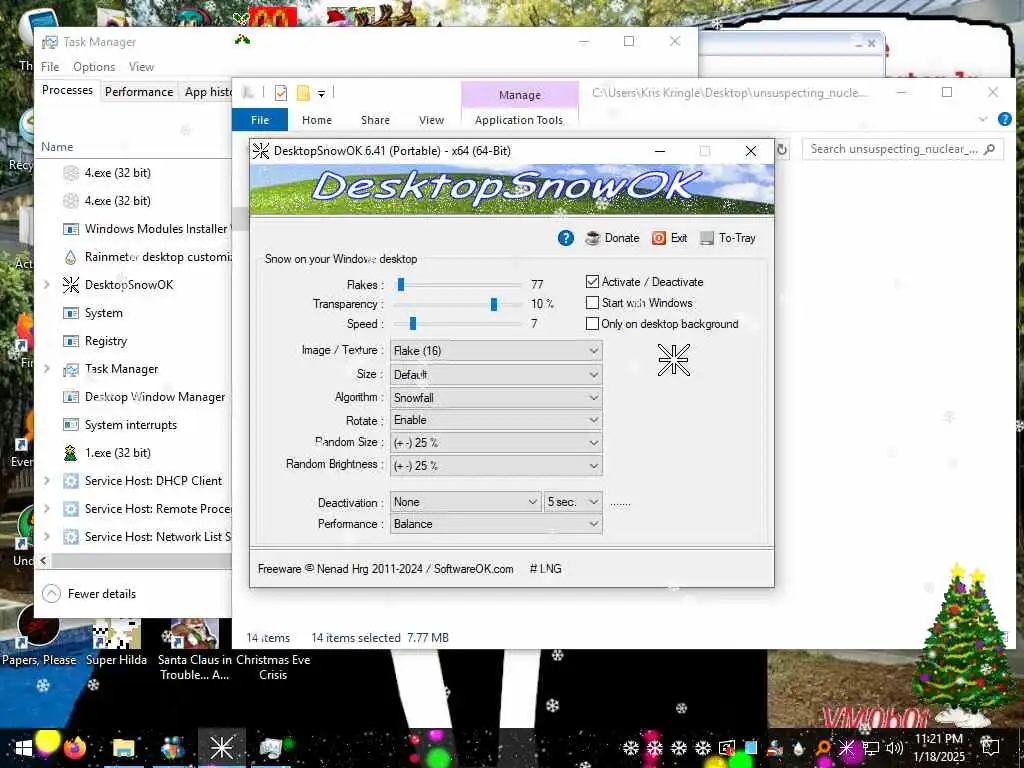Adjust the Flakes slider handle
The width and height of the screenshot is (1024, 768).
(401, 284)
